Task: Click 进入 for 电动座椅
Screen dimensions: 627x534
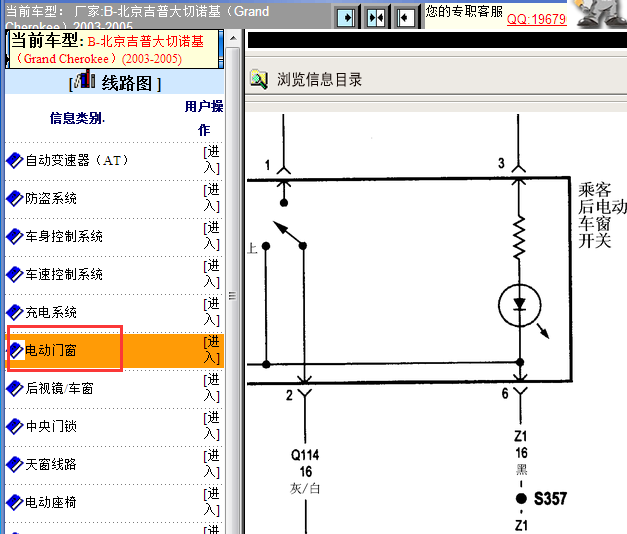Action: click(212, 502)
